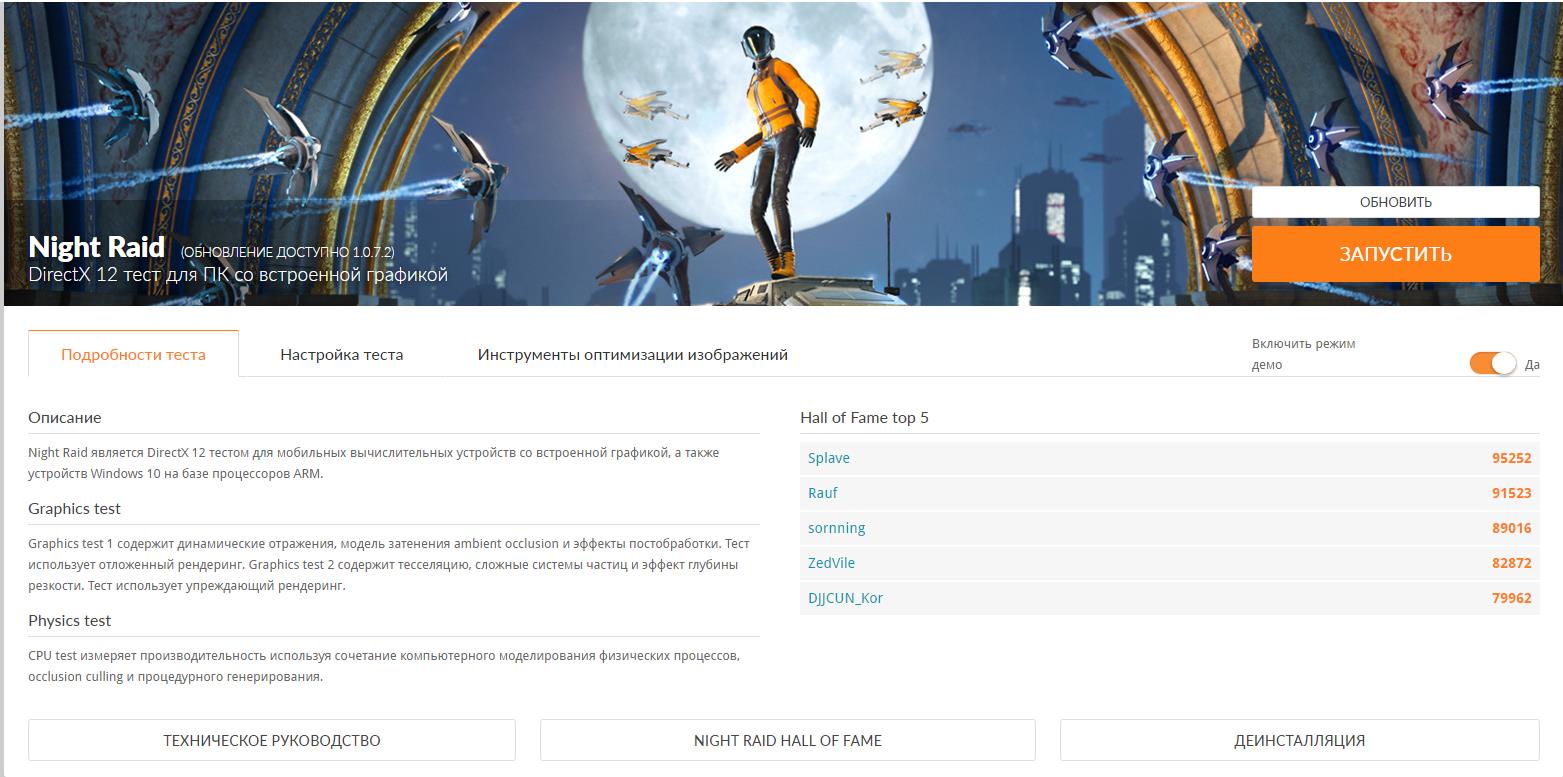Click the ДЕИНСТАЛЛЯЦИЯ button
Viewport: 1563px width, 777px height.
click(1300, 740)
